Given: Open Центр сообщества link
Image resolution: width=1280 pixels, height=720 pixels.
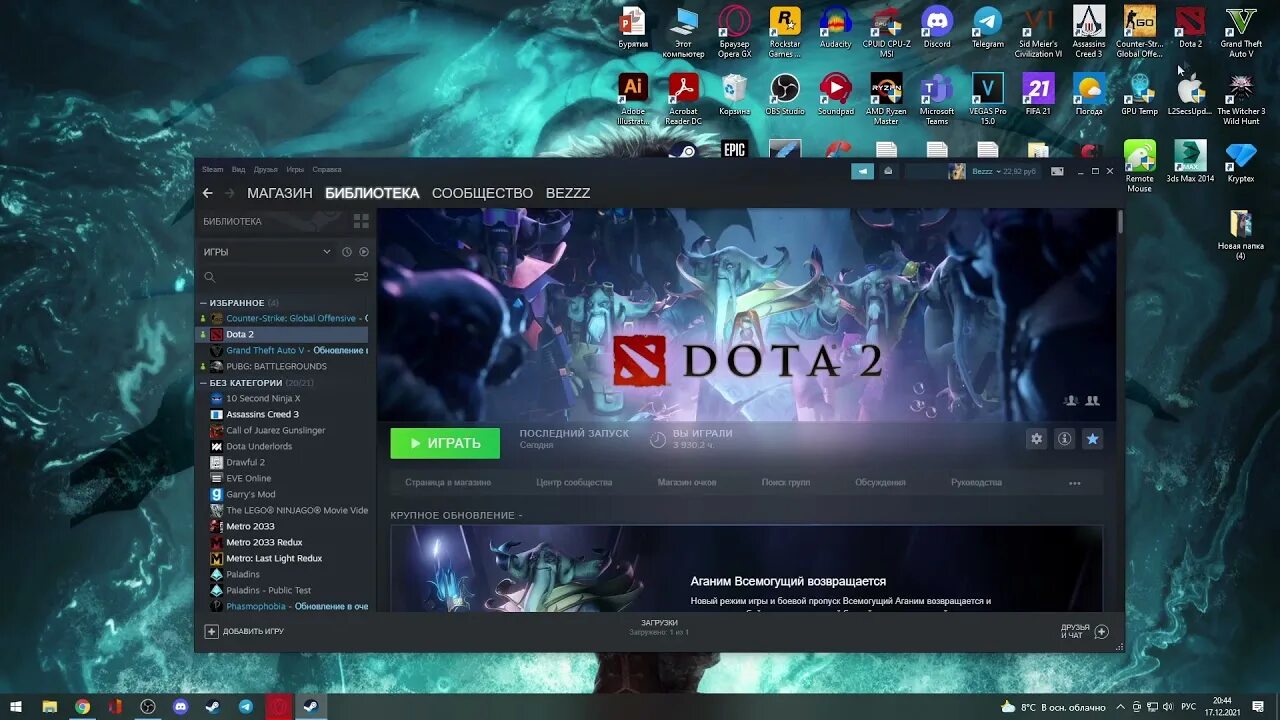Looking at the screenshot, I should coord(574,482).
